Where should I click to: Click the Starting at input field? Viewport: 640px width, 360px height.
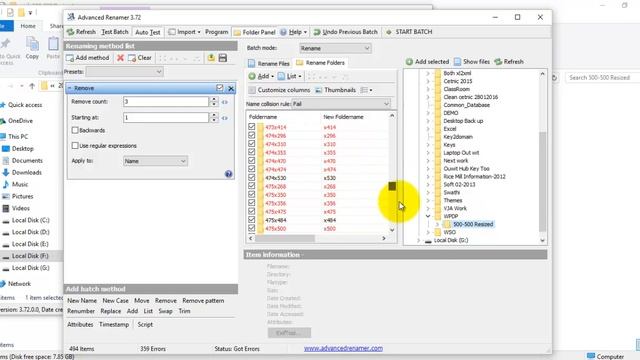pos(166,118)
